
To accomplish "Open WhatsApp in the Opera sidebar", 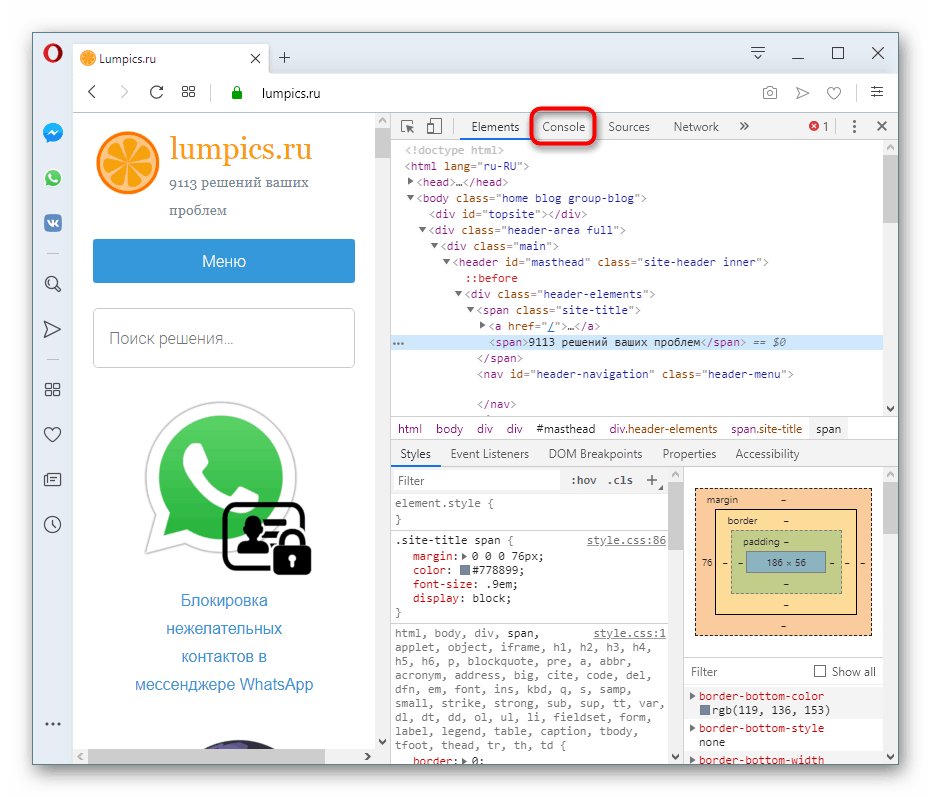I will click(x=53, y=178).
